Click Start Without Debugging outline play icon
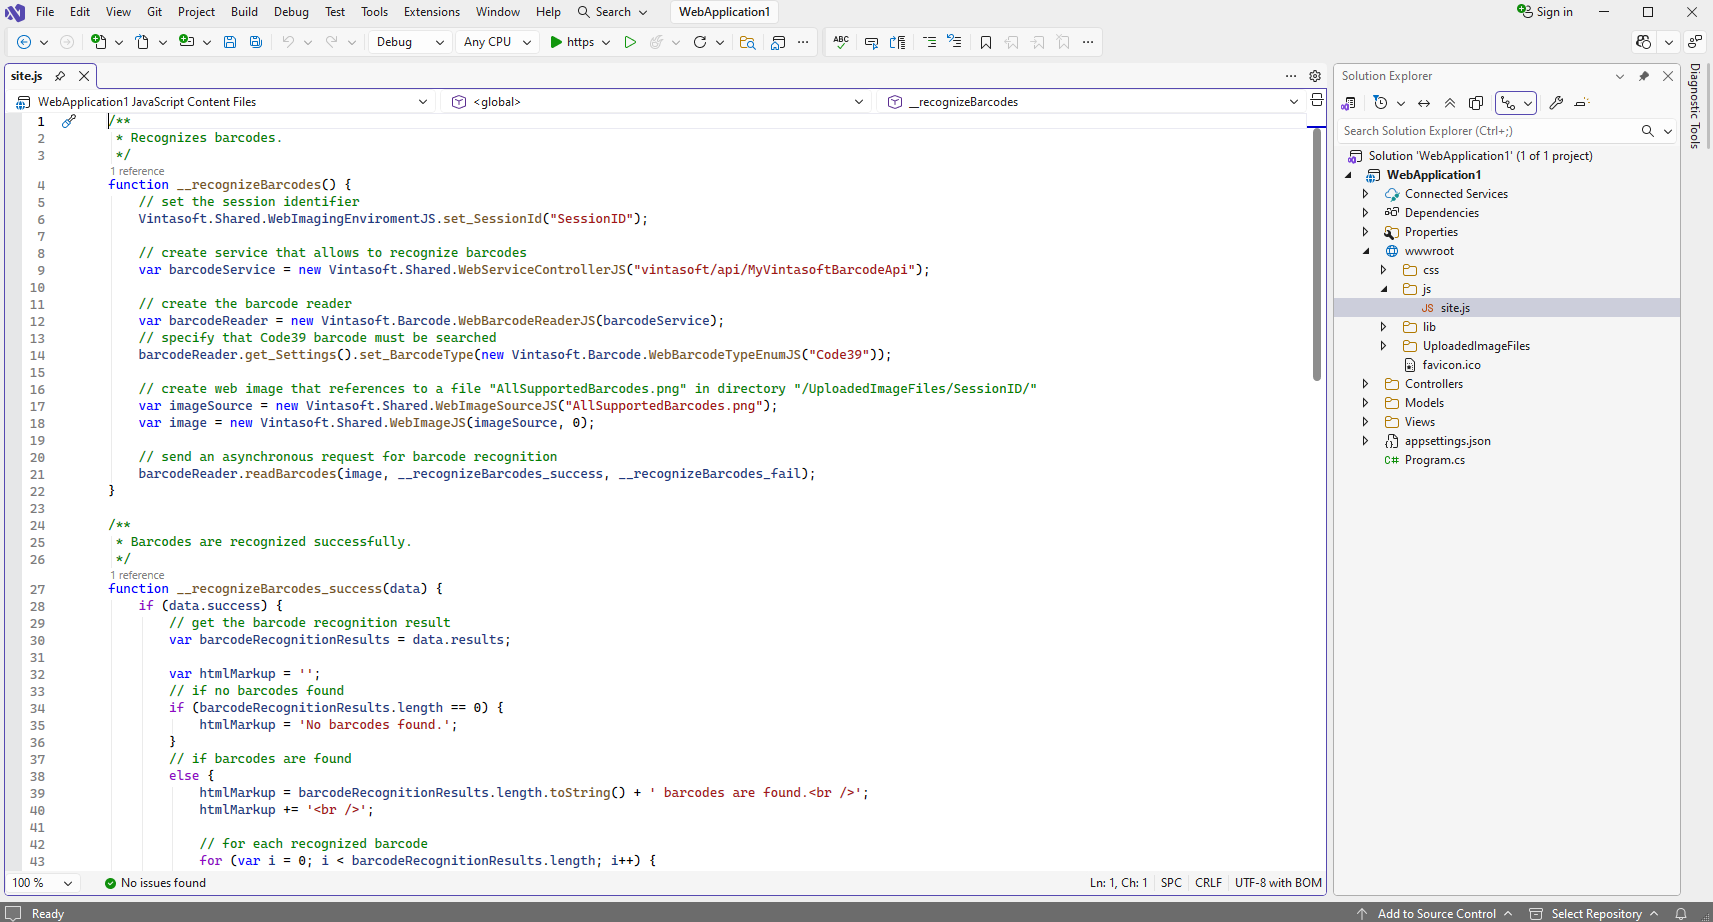The width and height of the screenshot is (1713, 922). (630, 42)
